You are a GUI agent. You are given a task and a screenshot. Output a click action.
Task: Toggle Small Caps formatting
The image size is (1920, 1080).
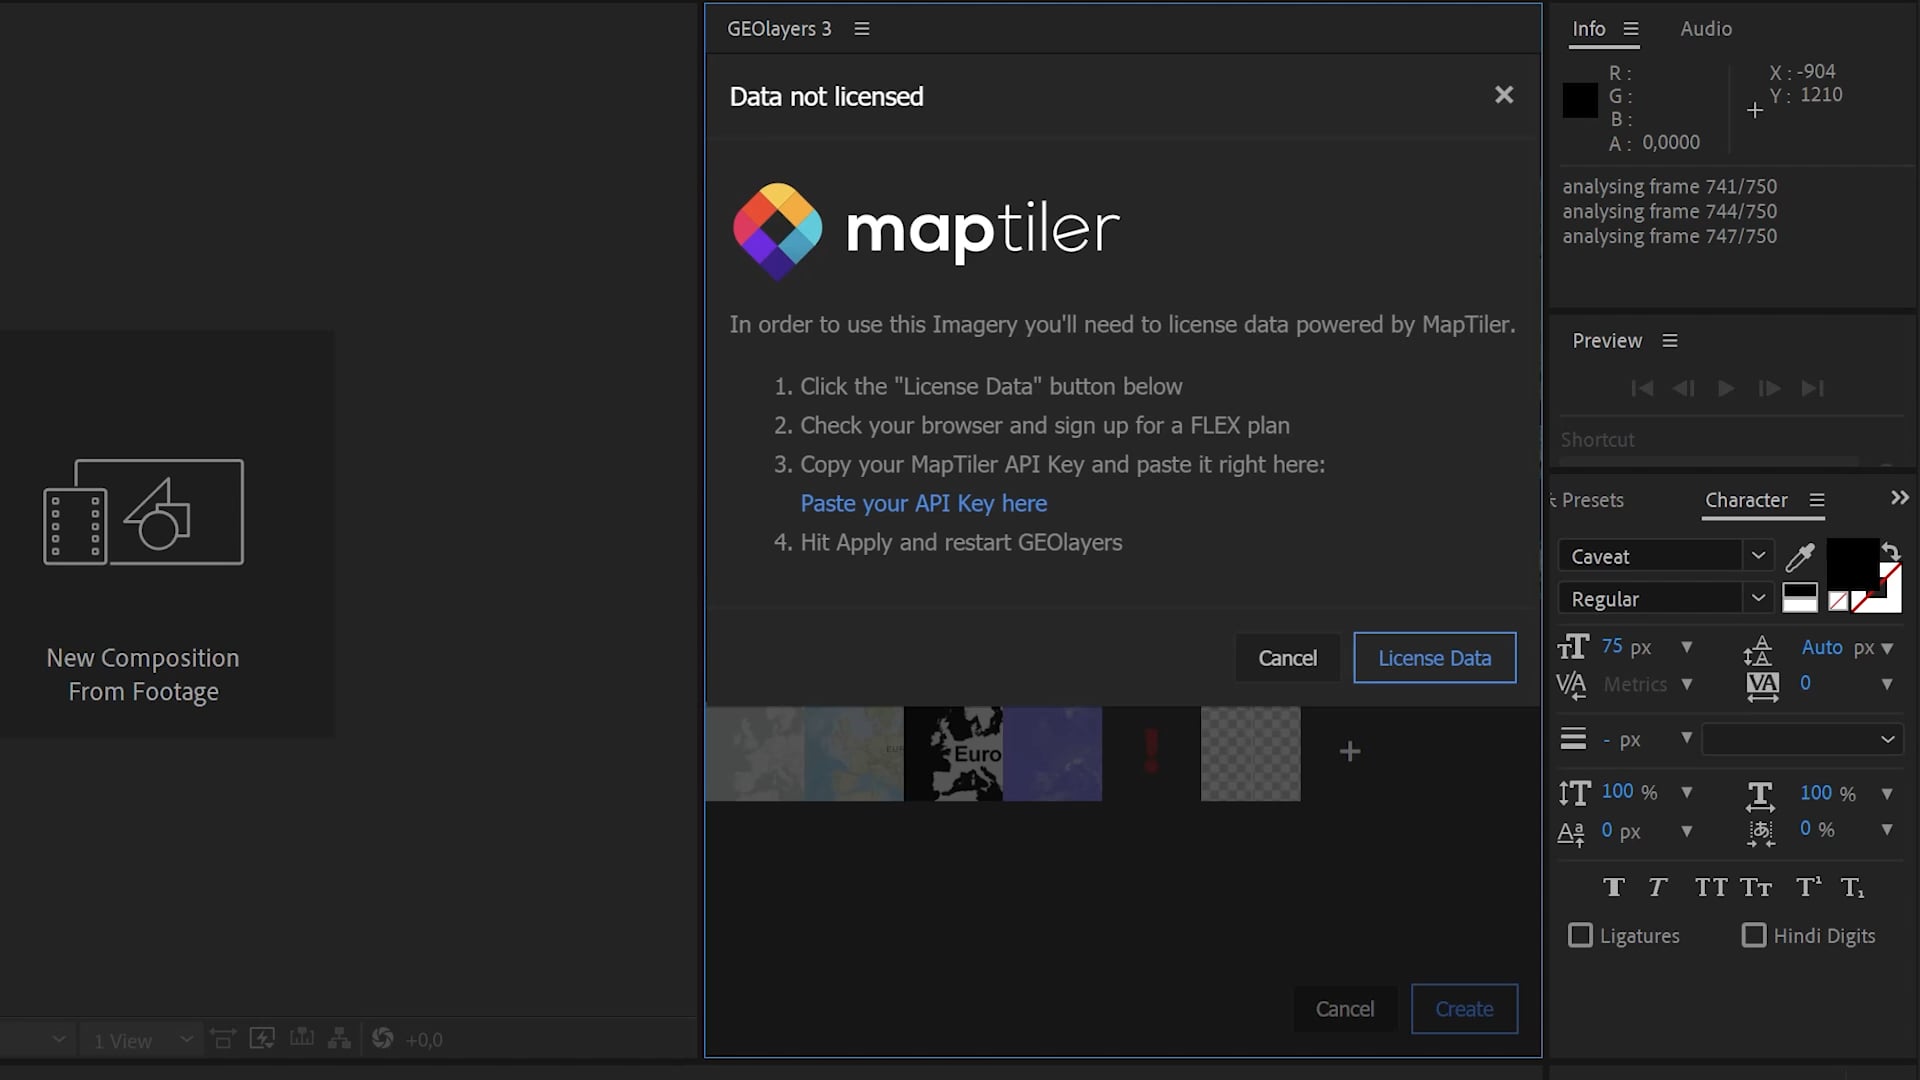[x=1757, y=887]
